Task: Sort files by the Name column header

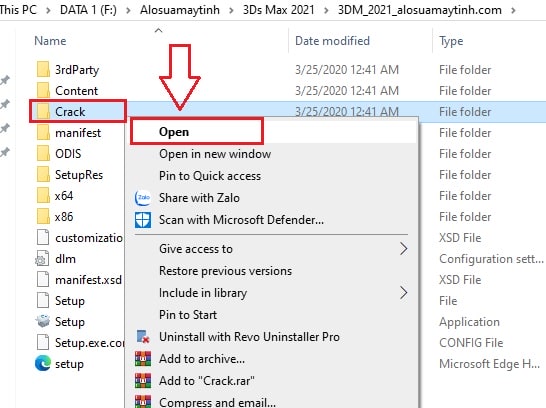Action: (x=50, y=41)
